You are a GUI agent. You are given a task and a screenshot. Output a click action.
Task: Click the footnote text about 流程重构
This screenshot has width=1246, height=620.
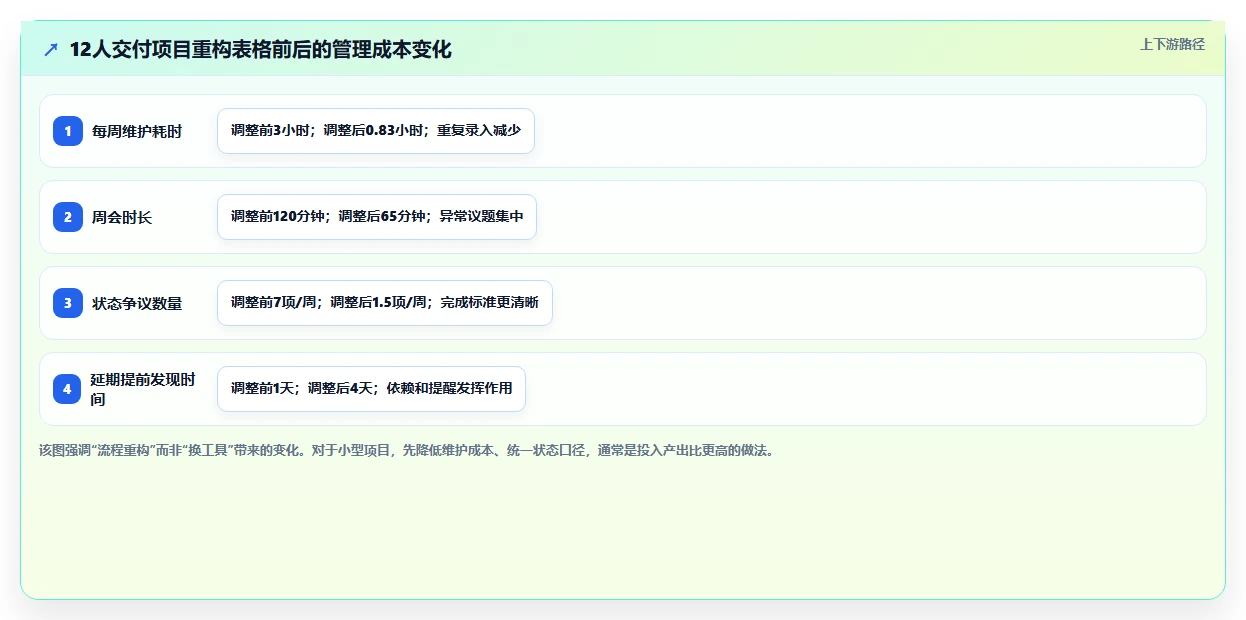(406, 450)
